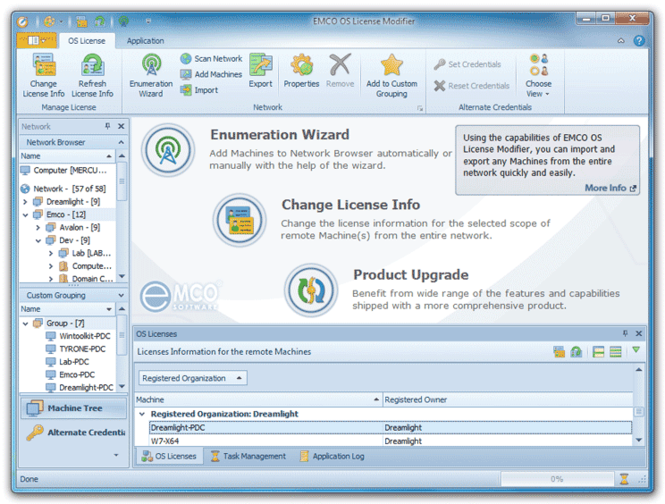Collapse the Emco - [12] node

25,215
